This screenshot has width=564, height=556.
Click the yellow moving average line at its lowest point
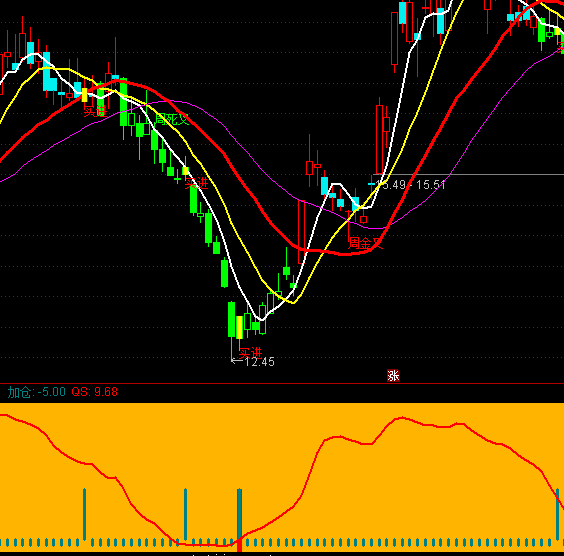coord(294,302)
